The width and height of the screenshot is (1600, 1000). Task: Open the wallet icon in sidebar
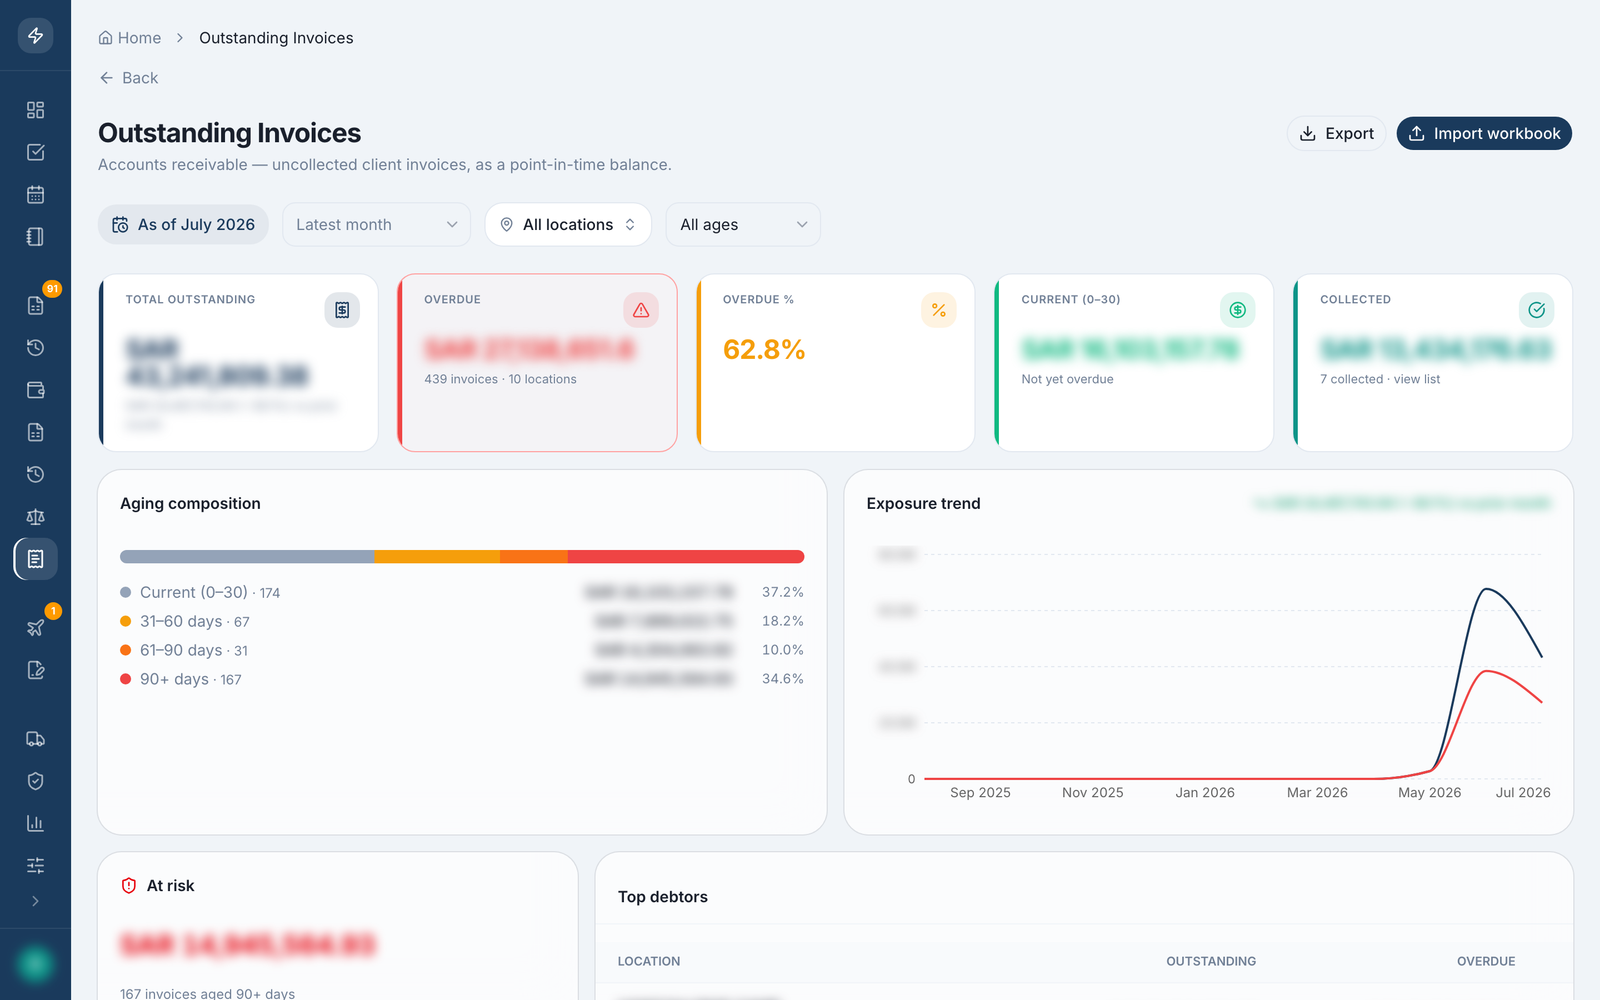[35, 390]
